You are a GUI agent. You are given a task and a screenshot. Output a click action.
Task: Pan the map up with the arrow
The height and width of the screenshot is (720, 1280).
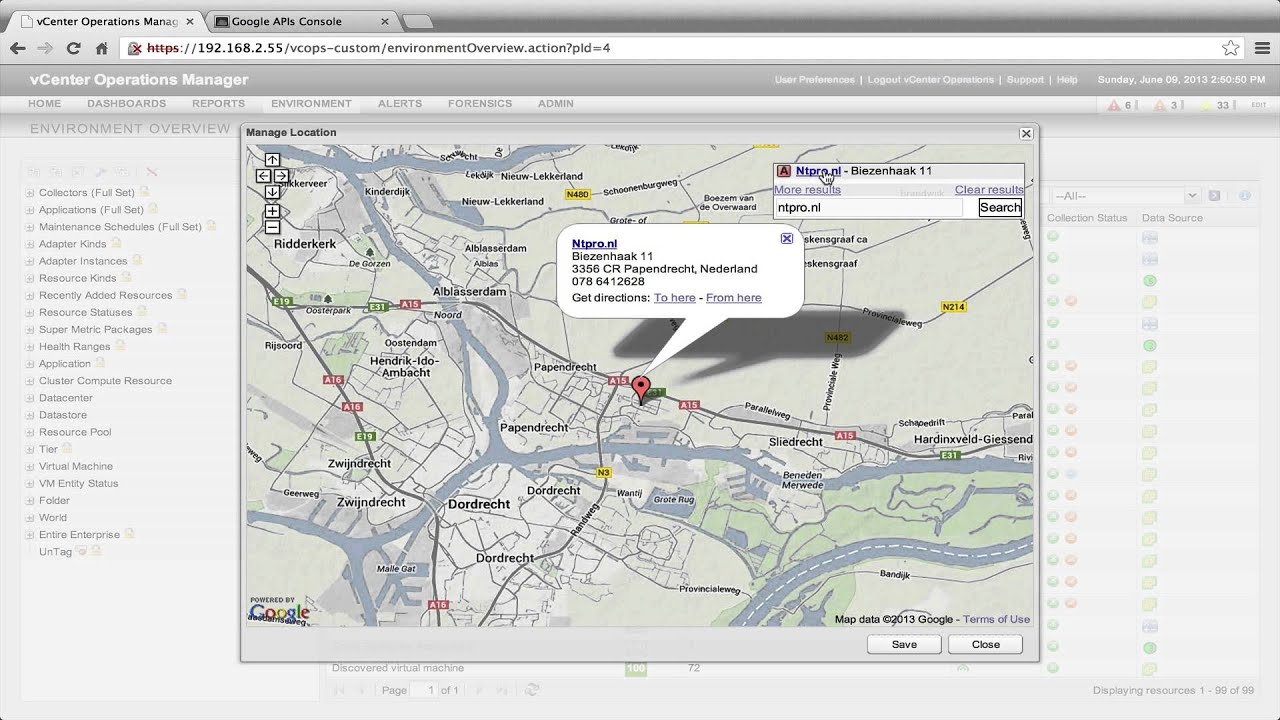[x=272, y=160]
